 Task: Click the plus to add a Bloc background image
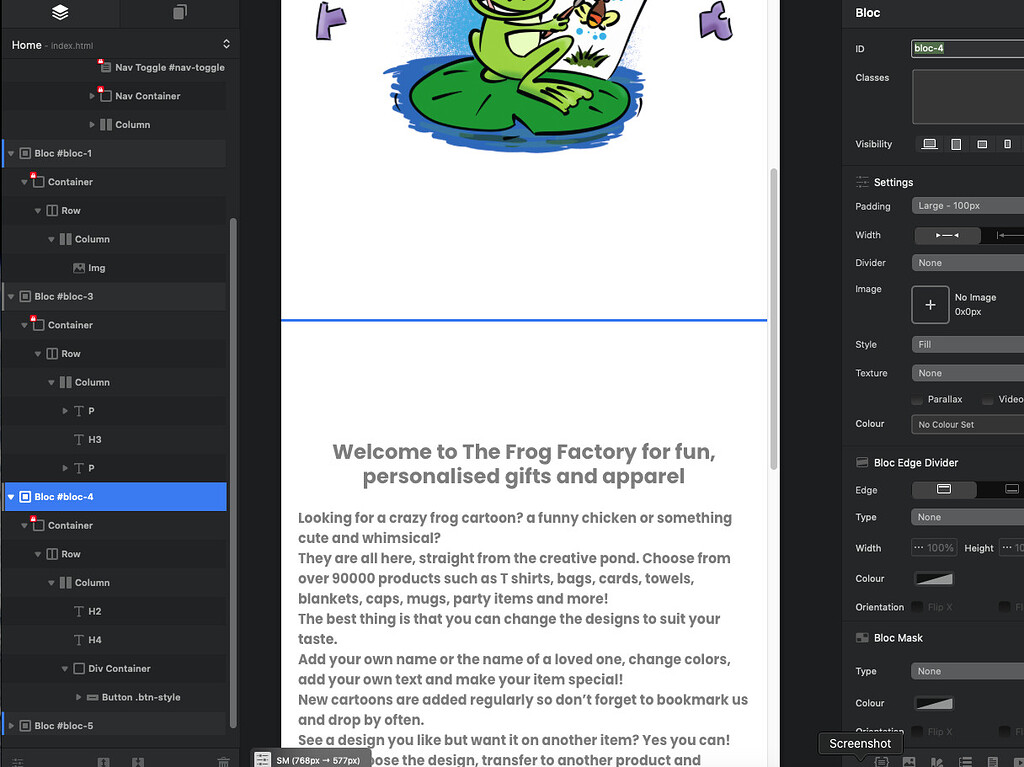[x=930, y=304]
